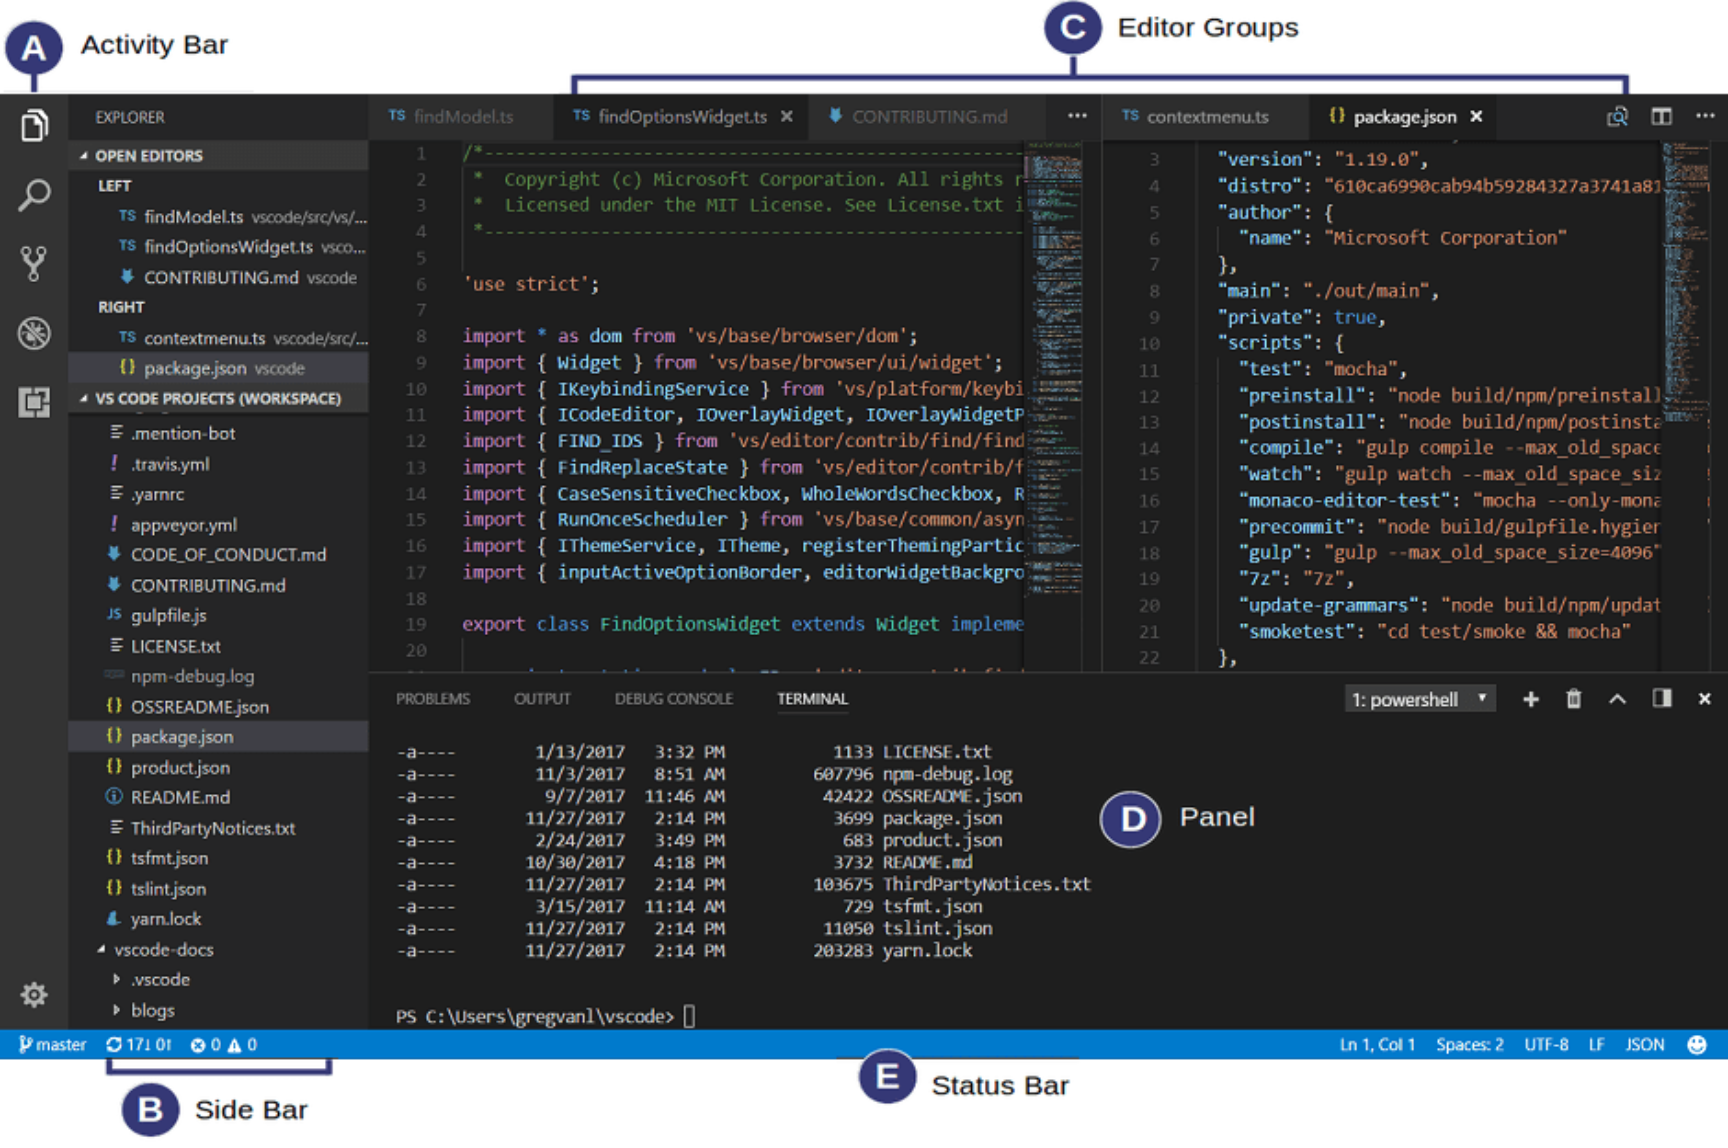This screenshot has width=1728, height=1148.
Task: Open OSSREADME.json file in explorer
Action: click(218, 707)
